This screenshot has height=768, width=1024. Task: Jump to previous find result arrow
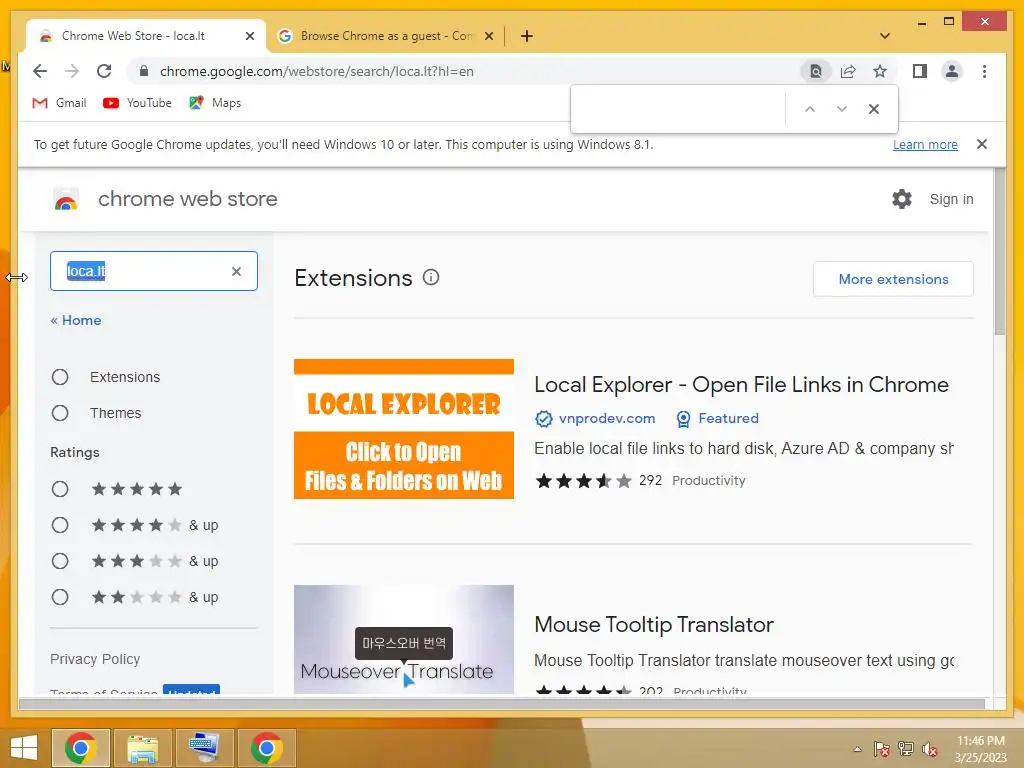[x=810, y=109]
